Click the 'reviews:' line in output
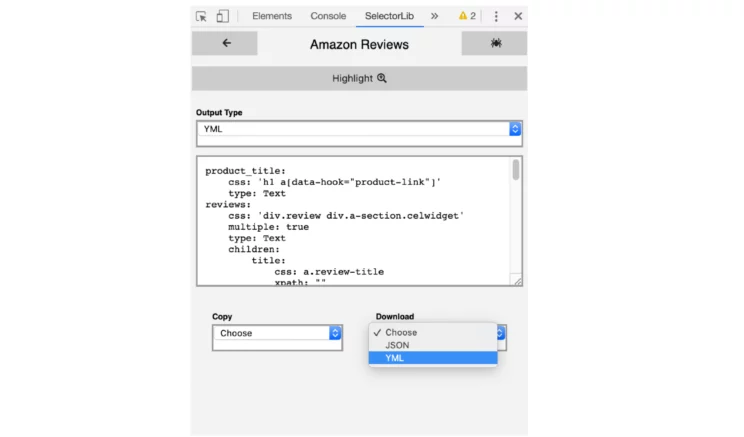 point(228,205)
